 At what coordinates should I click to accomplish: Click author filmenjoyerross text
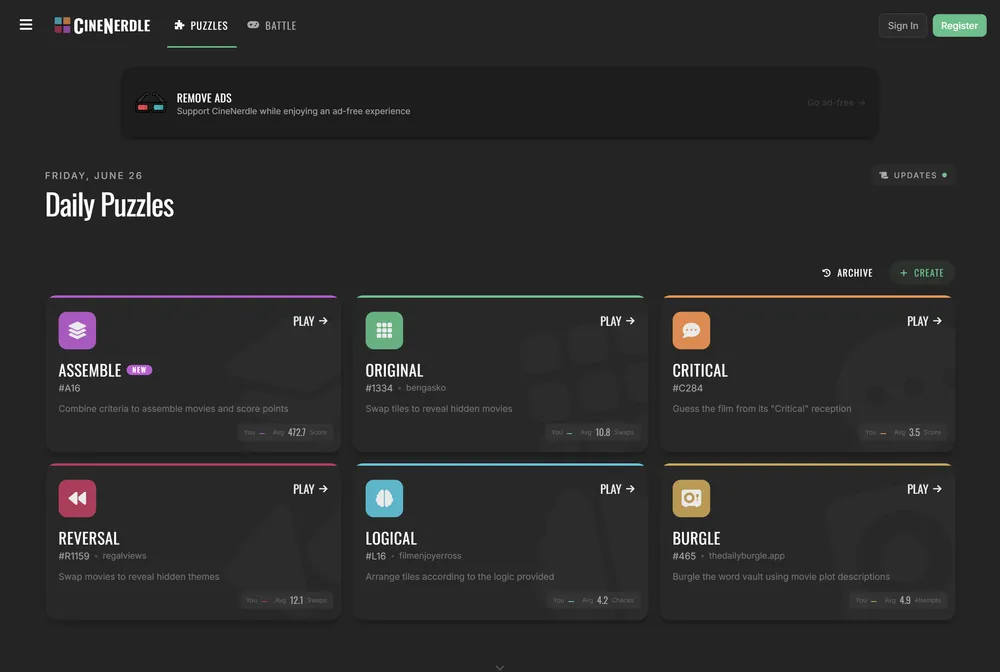(430, 556)
